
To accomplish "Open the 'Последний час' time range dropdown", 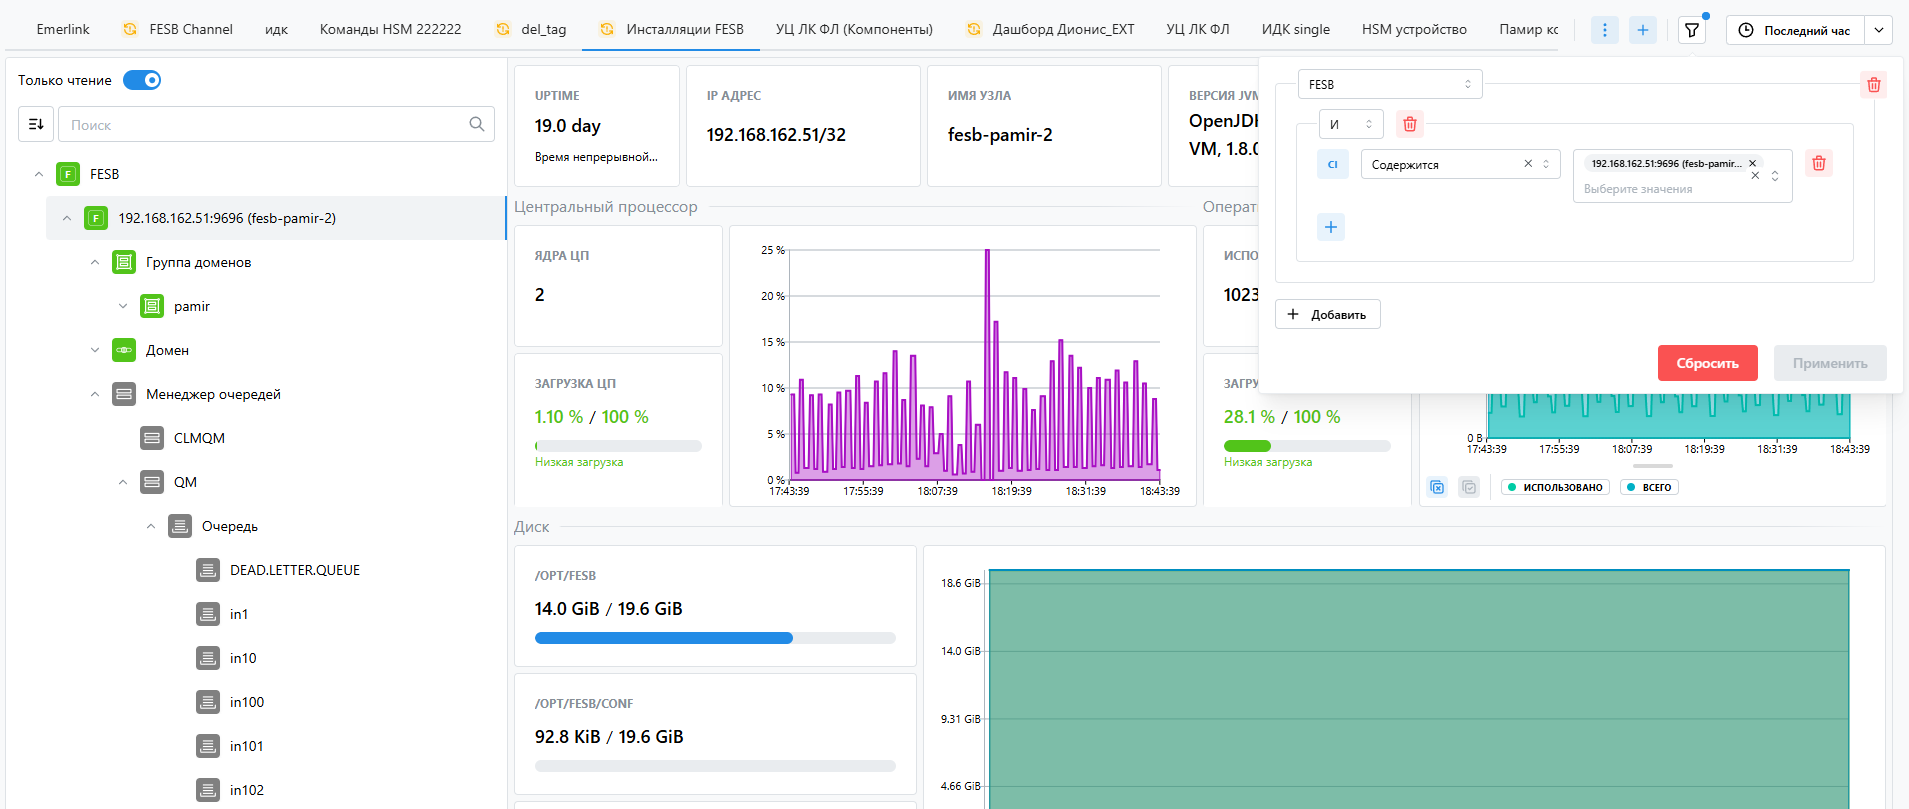I will 1879,30.
